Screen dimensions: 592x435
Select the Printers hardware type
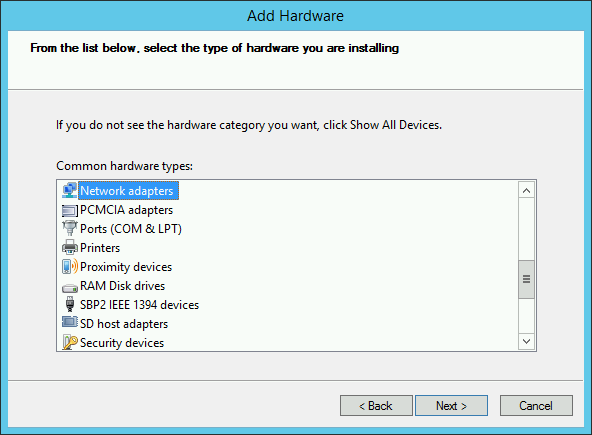pos(100,248)
